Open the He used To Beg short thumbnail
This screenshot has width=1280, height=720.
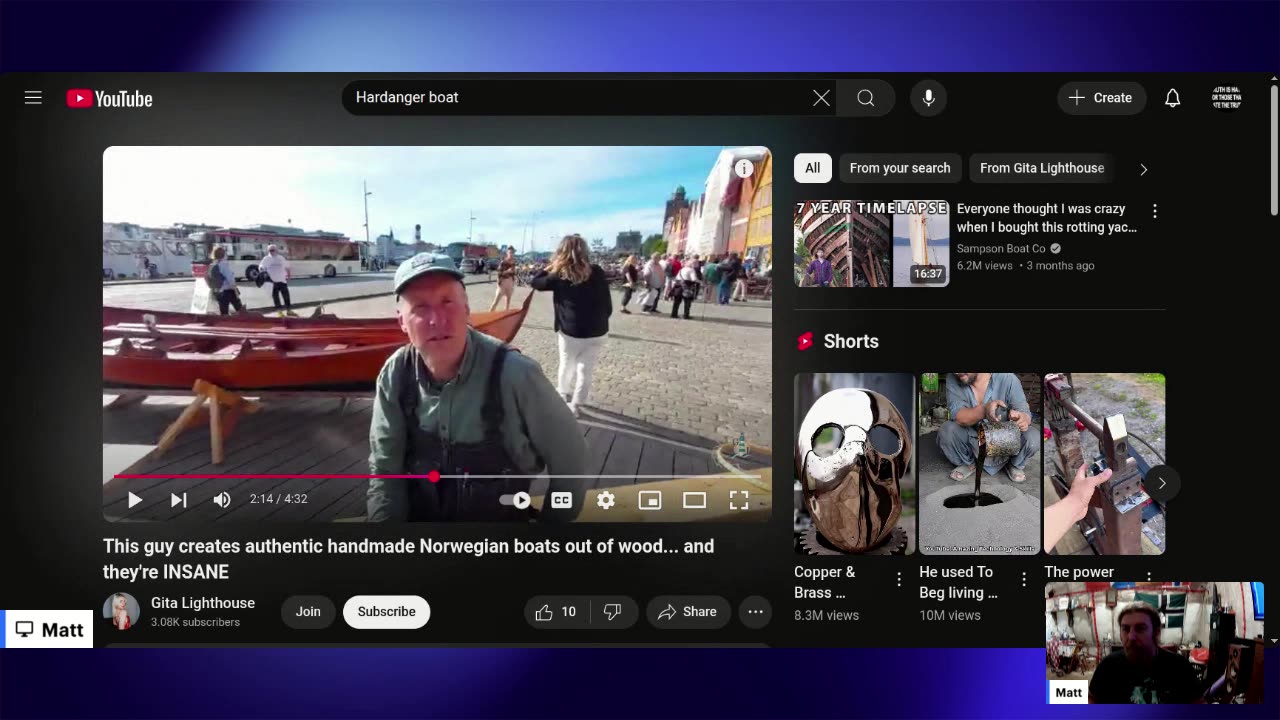980,464
